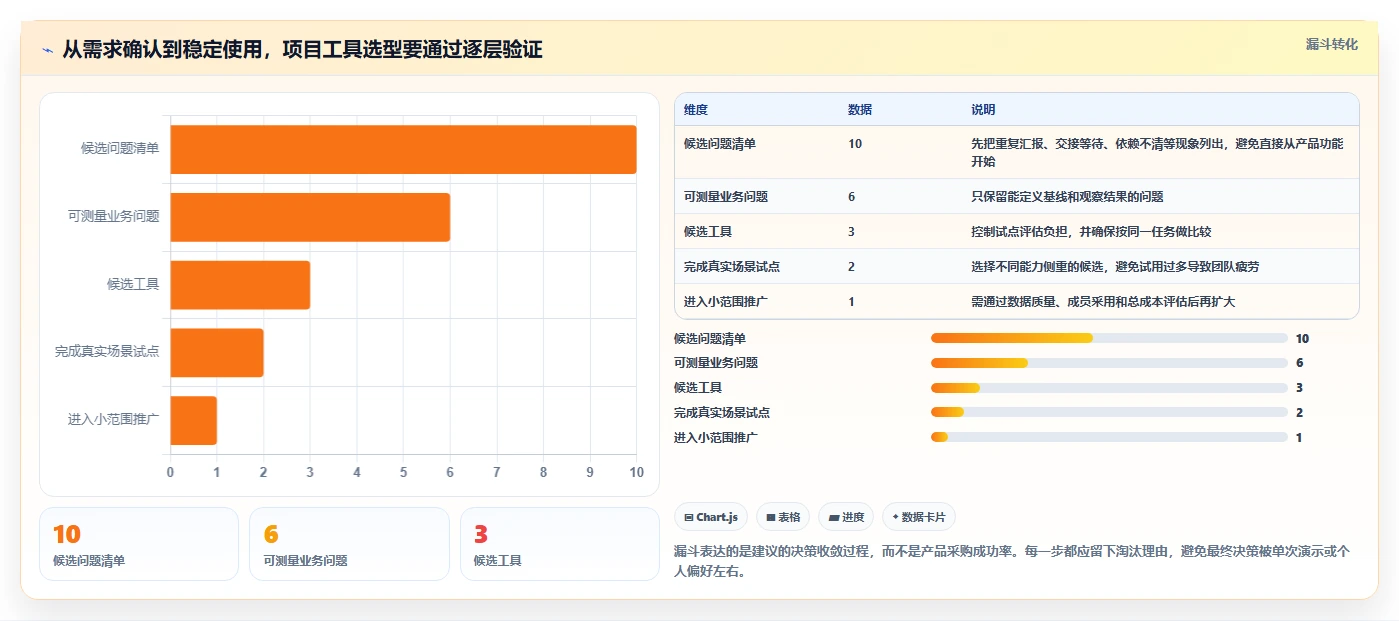Open the stat card showing 10 候选问题清单
Viewport: 1399px width, 621px height.
tap(139, 544)
